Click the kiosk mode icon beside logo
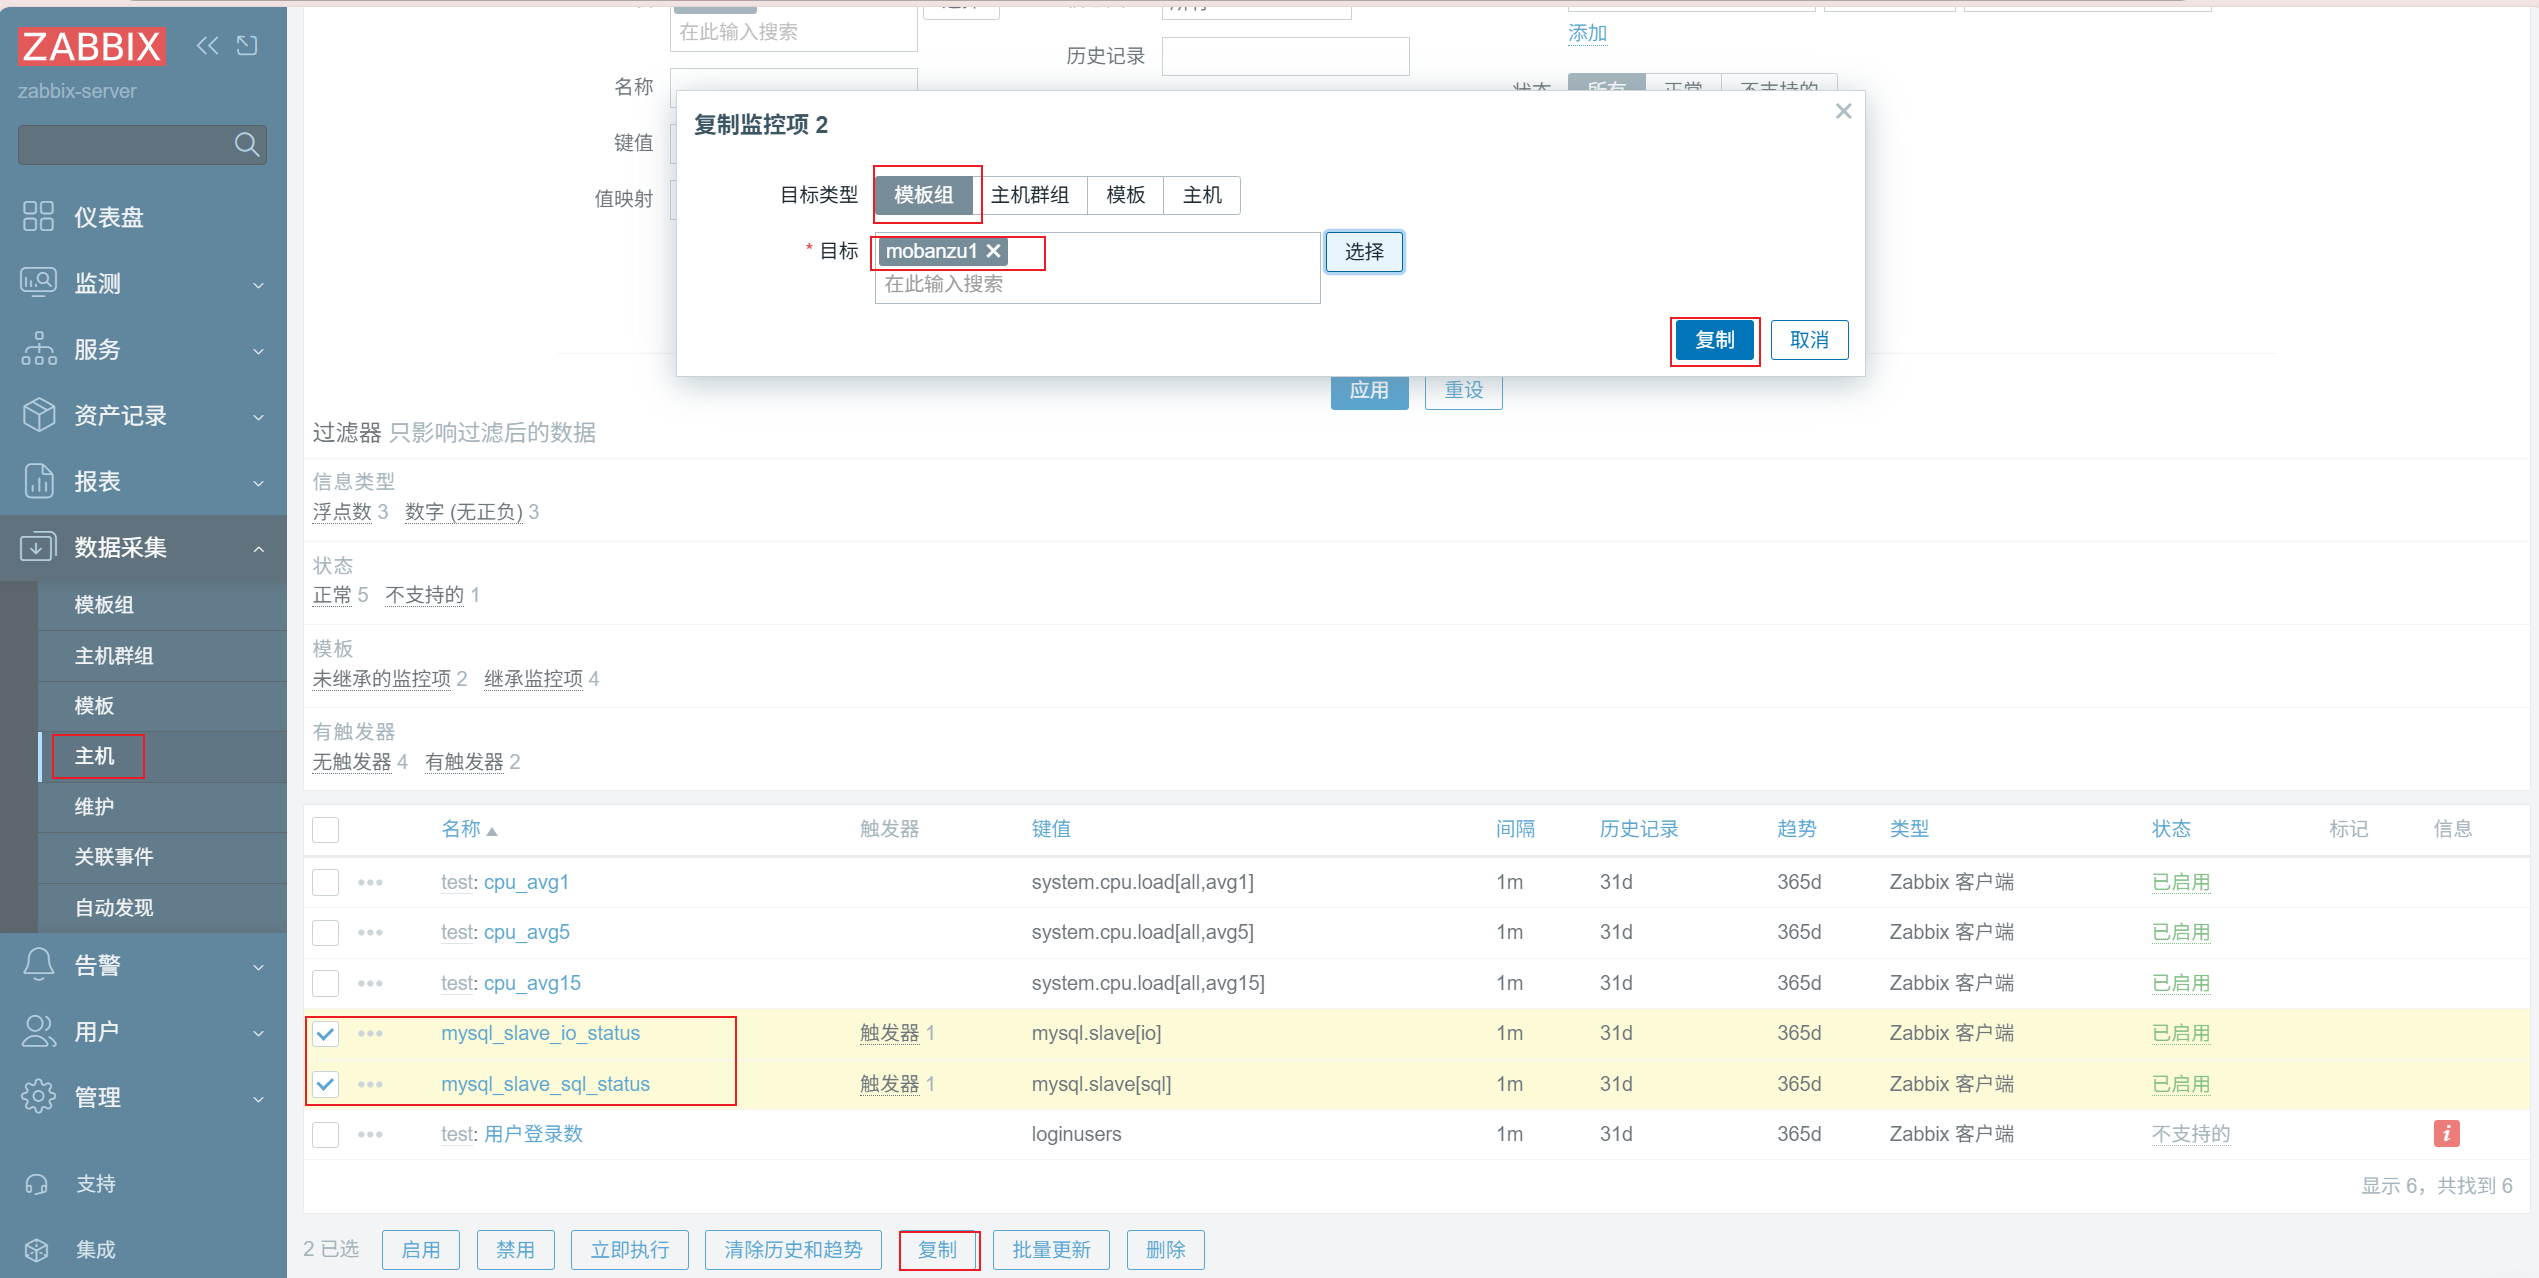The width and height of the screenshot is (2539, 1278). [x=247, y=46]
